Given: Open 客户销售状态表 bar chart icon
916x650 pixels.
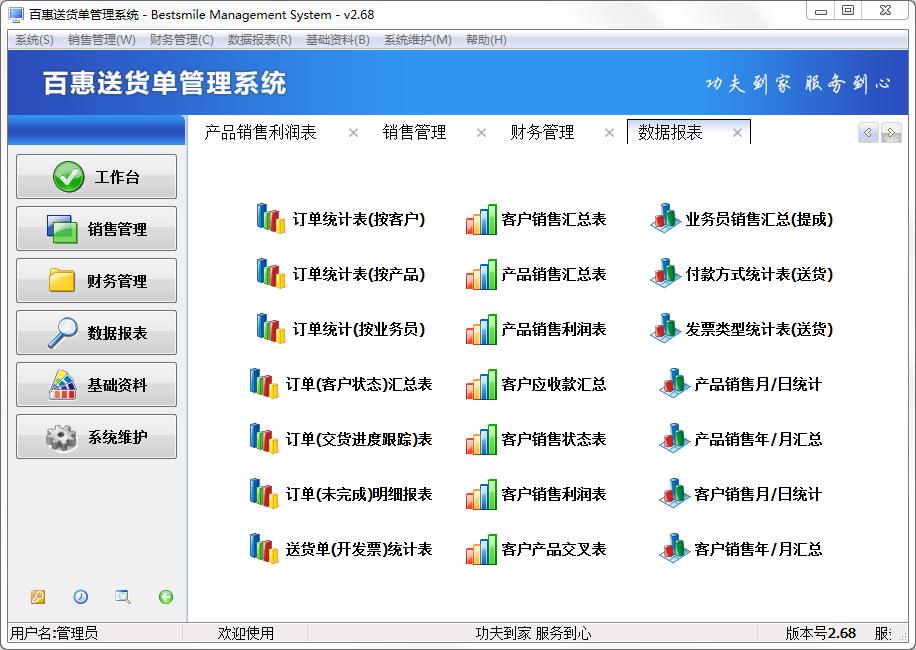Looking at the screenshot, I should (x=481, y=439).
